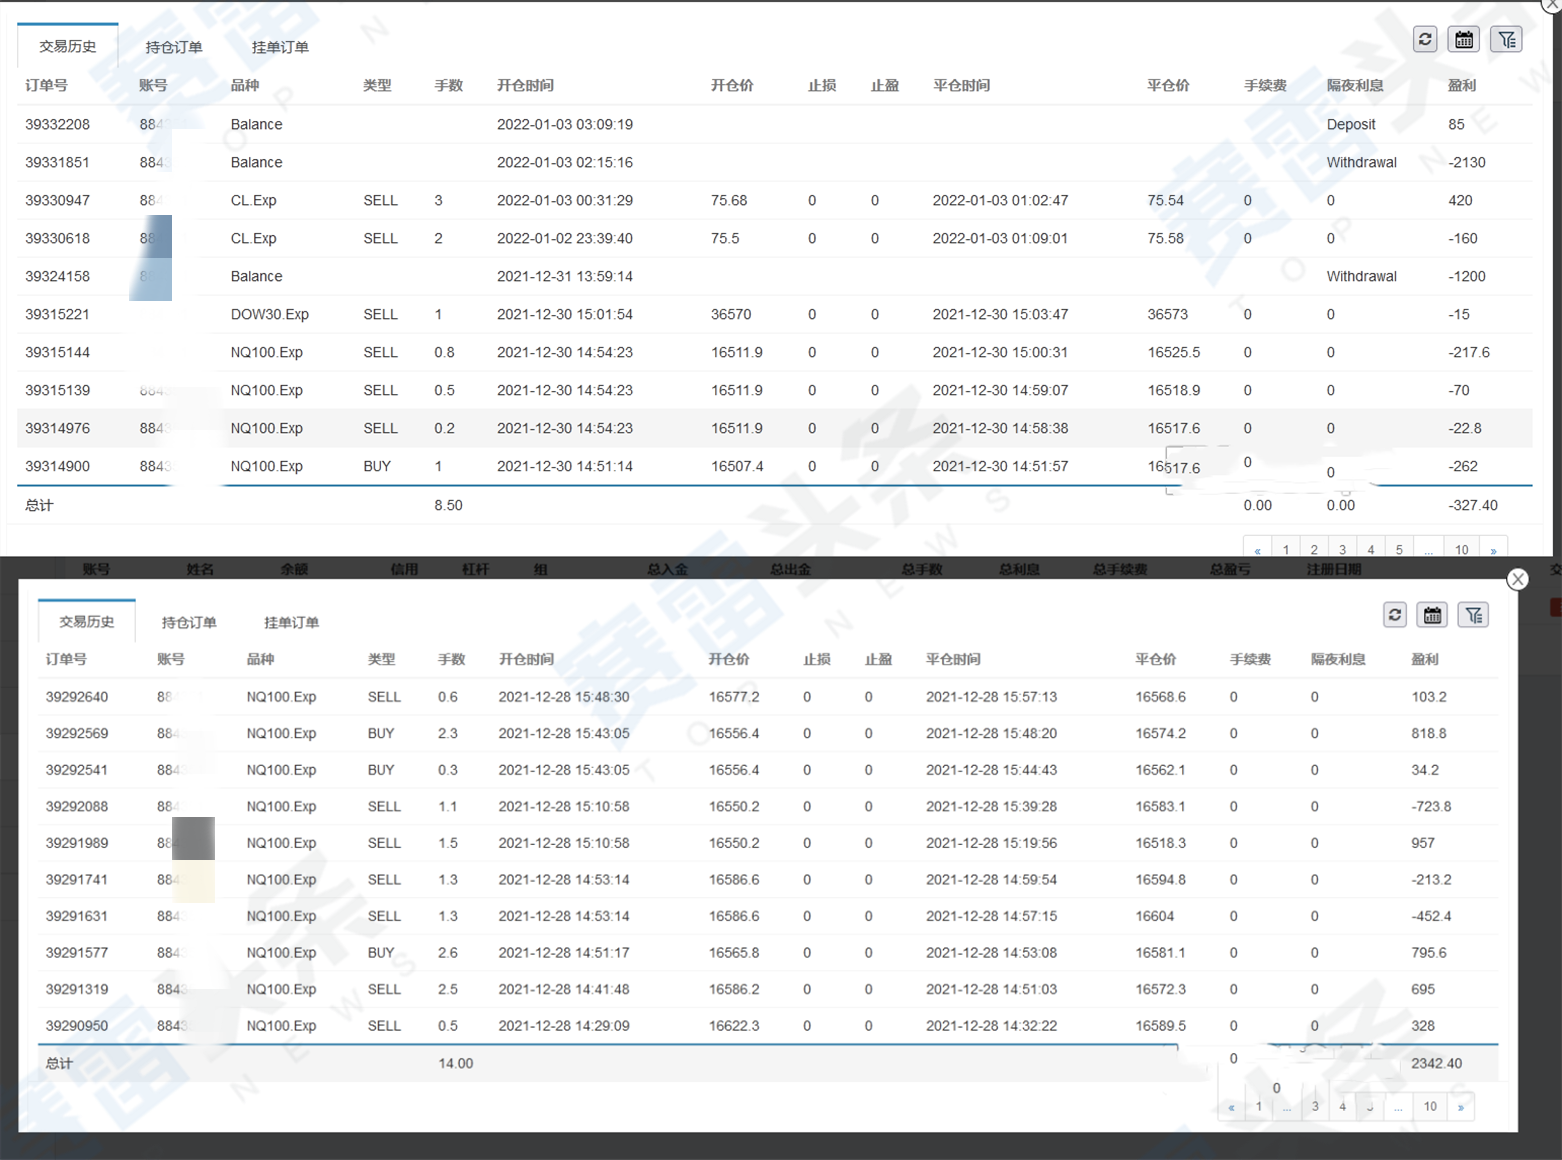Jump to page 10 in upper pagination
The width and height of the screenshot is (1562, 1160).
click(1461, 550)
